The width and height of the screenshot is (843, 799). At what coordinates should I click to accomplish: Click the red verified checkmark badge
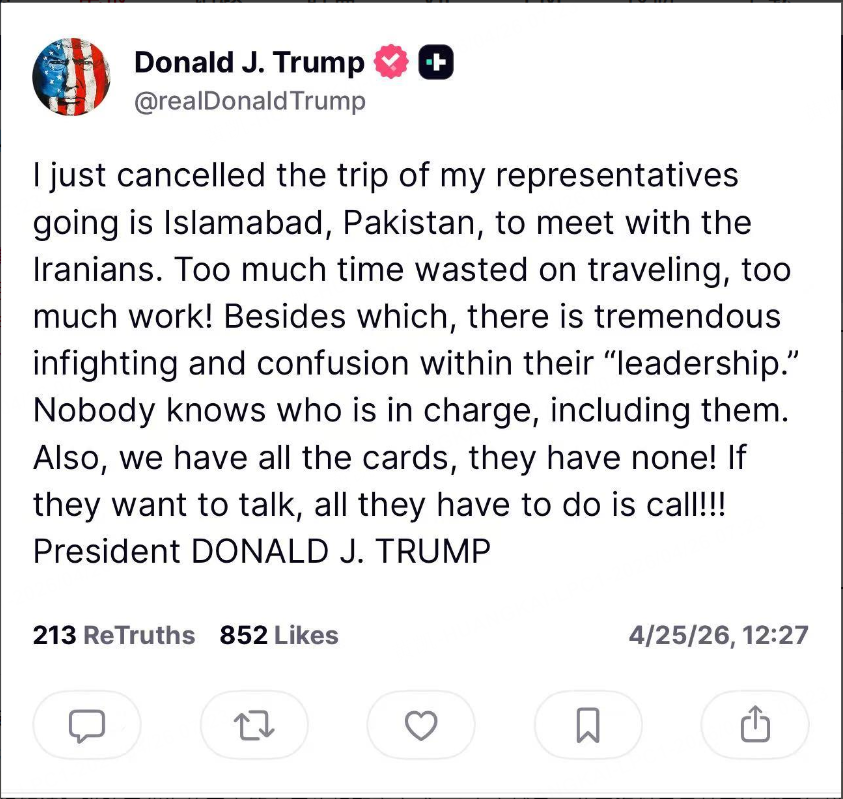point(391,63)
